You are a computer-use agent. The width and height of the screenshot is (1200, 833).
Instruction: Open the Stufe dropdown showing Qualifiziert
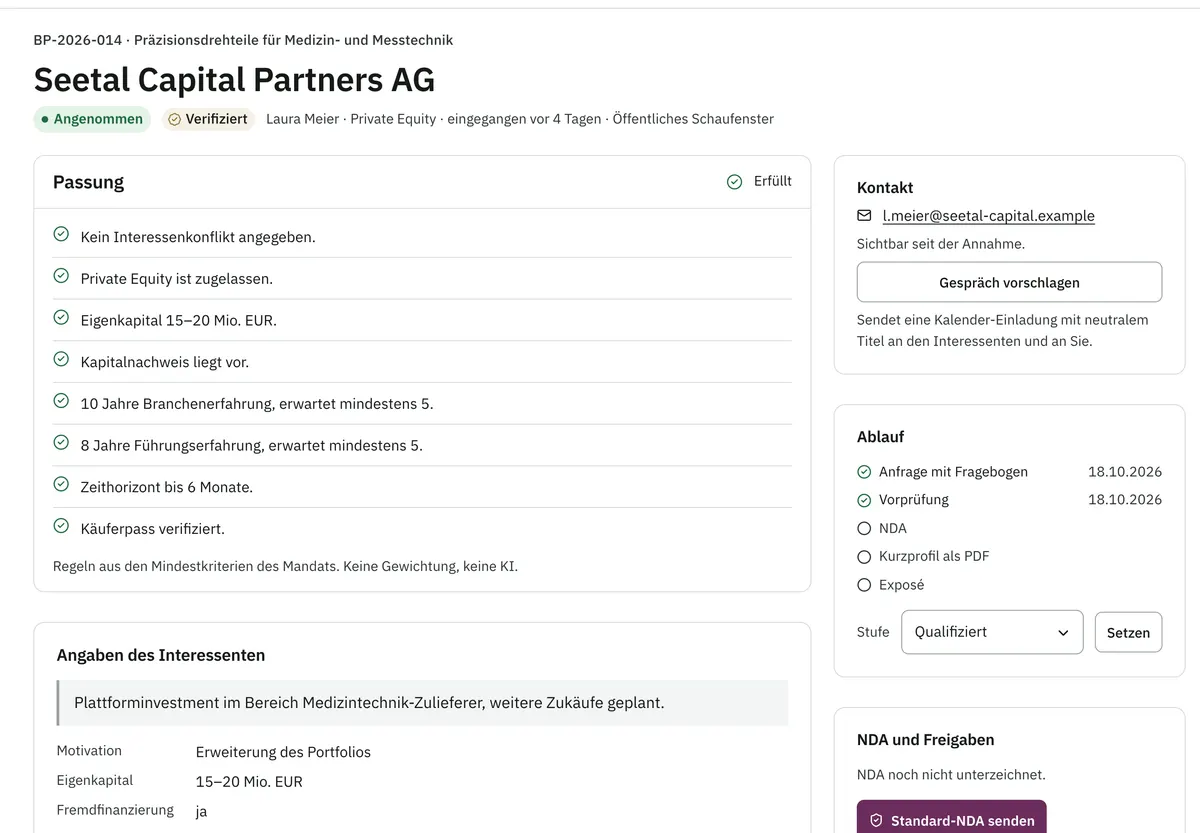pyautogui.click(x=992, y=632)
